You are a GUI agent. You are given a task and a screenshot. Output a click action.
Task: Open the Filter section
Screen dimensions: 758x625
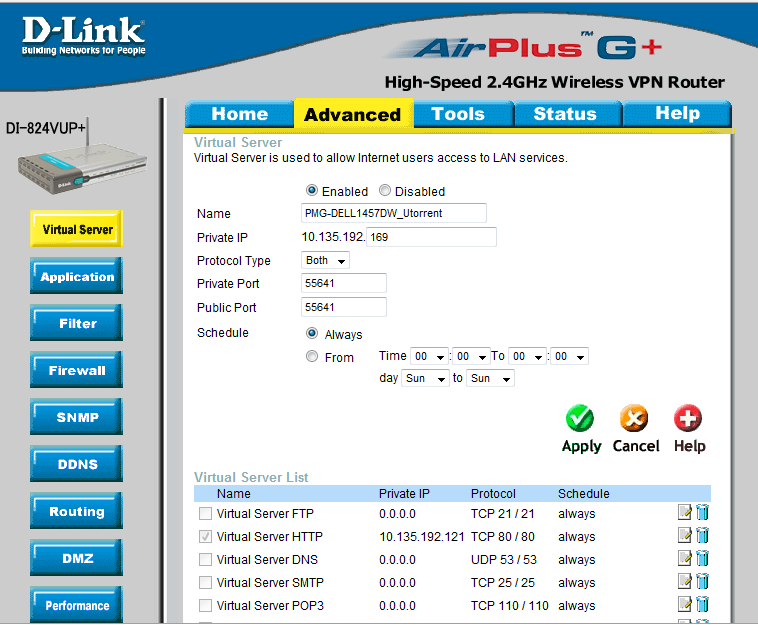(76, 323)
